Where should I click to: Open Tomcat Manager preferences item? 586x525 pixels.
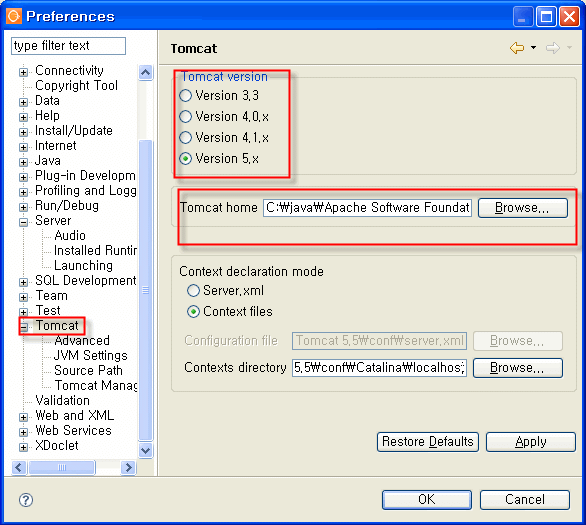click(96, 385)
